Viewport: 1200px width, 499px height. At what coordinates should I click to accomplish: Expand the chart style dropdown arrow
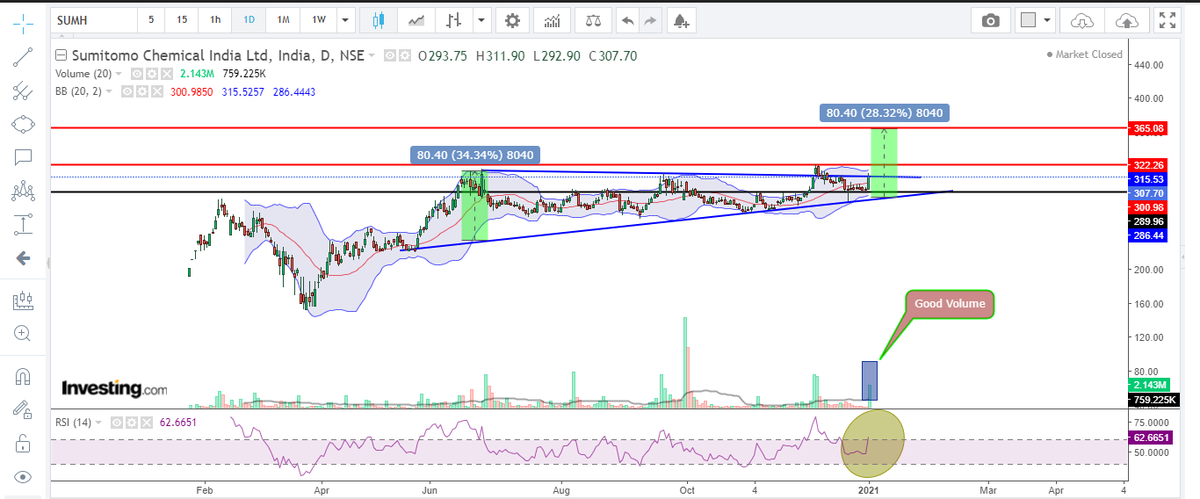click(x=482, y=20)
